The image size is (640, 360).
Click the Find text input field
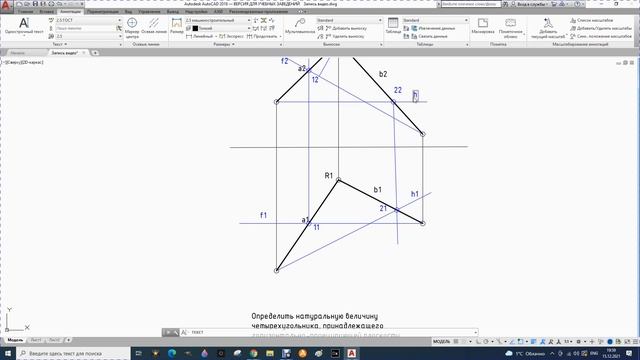point(85,28)
